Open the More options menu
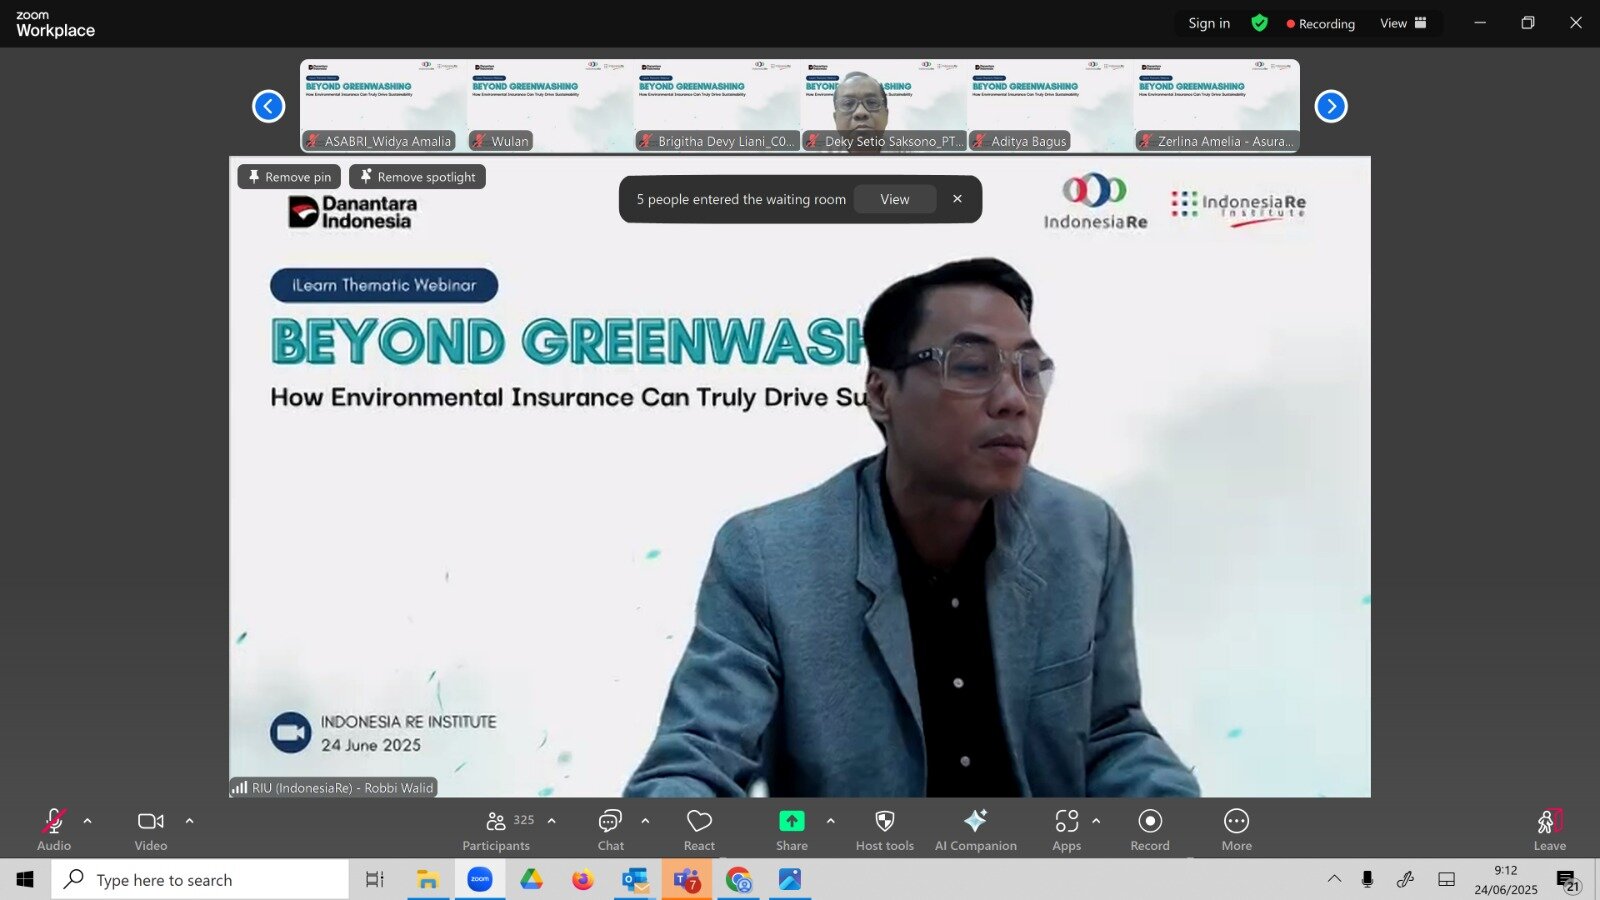Screen dimensions: 1600x900 pos(1236,830)
